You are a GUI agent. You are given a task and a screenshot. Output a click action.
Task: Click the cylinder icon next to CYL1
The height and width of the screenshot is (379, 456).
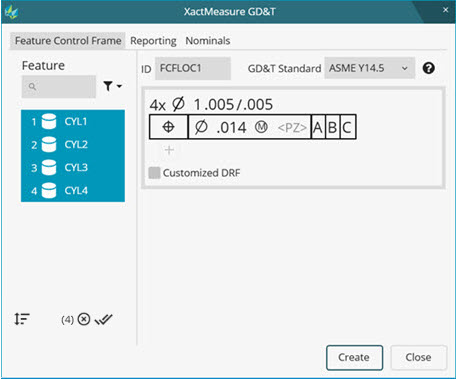[49, 122]
